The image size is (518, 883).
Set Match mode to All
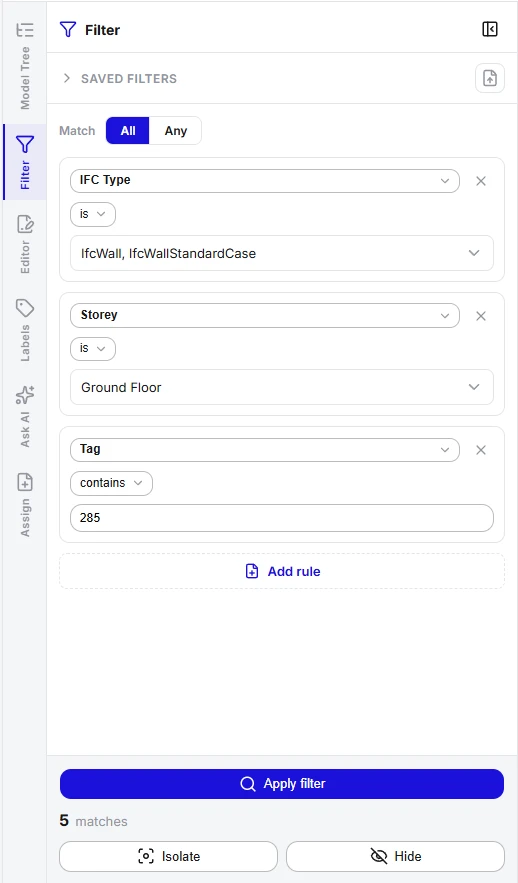[128, 131]
